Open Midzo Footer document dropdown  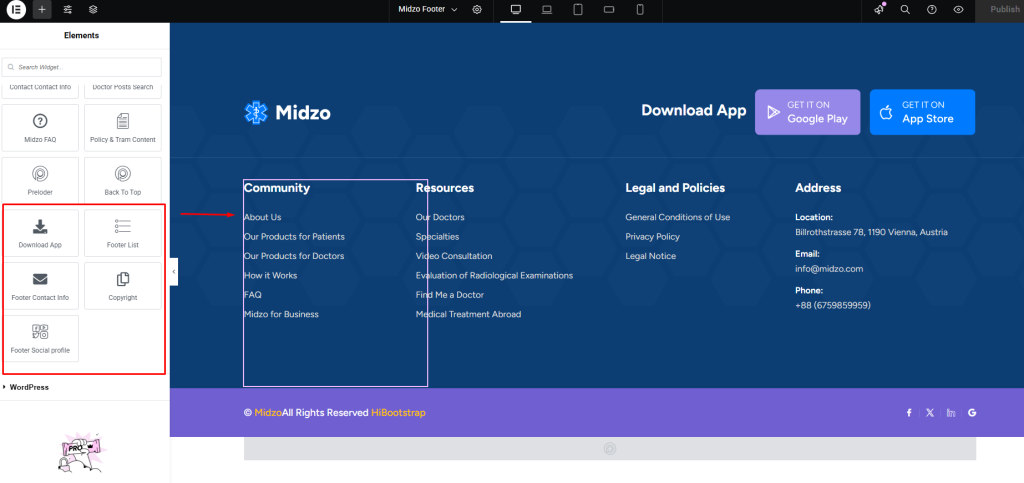point(428,10)
